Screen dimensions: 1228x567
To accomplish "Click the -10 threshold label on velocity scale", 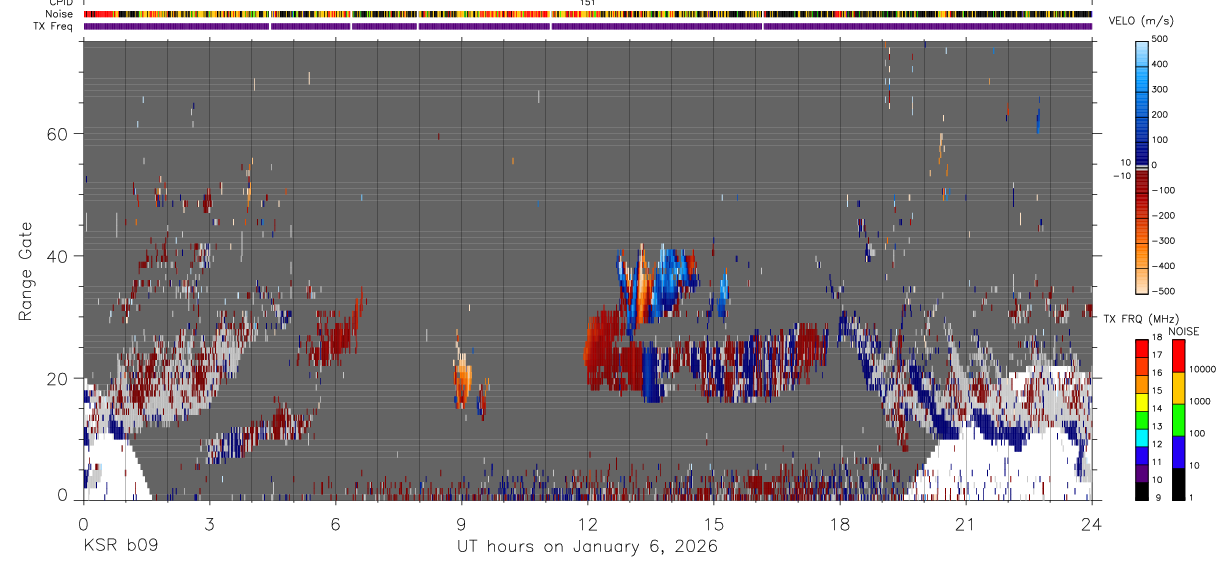I will (1121, 175).
